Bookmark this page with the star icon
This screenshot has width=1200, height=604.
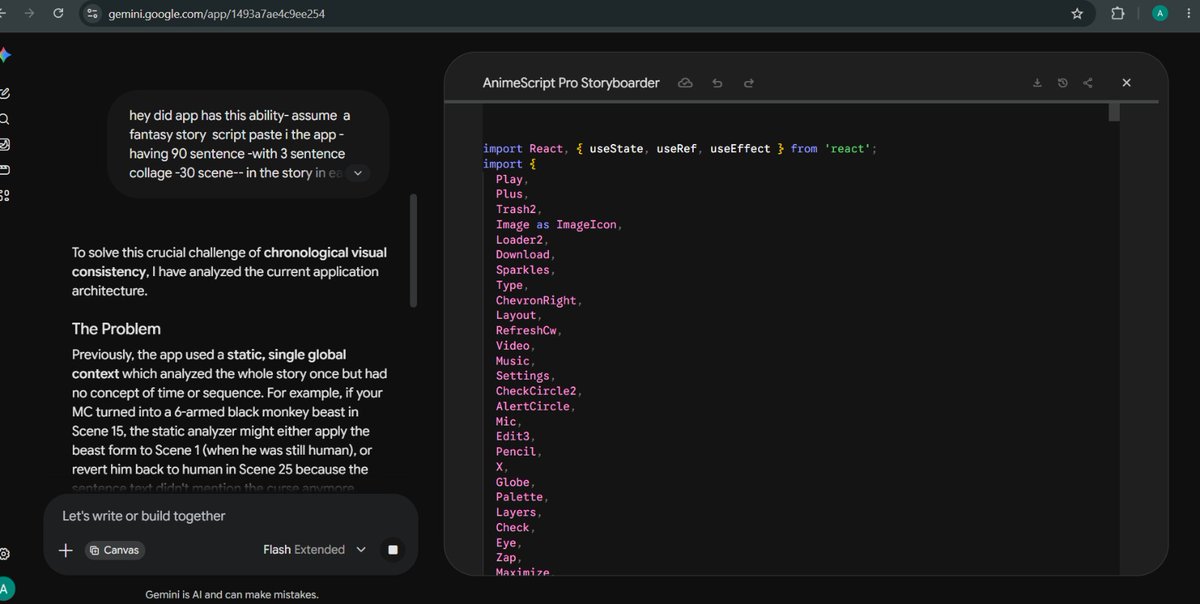[x=1077, y=14]
